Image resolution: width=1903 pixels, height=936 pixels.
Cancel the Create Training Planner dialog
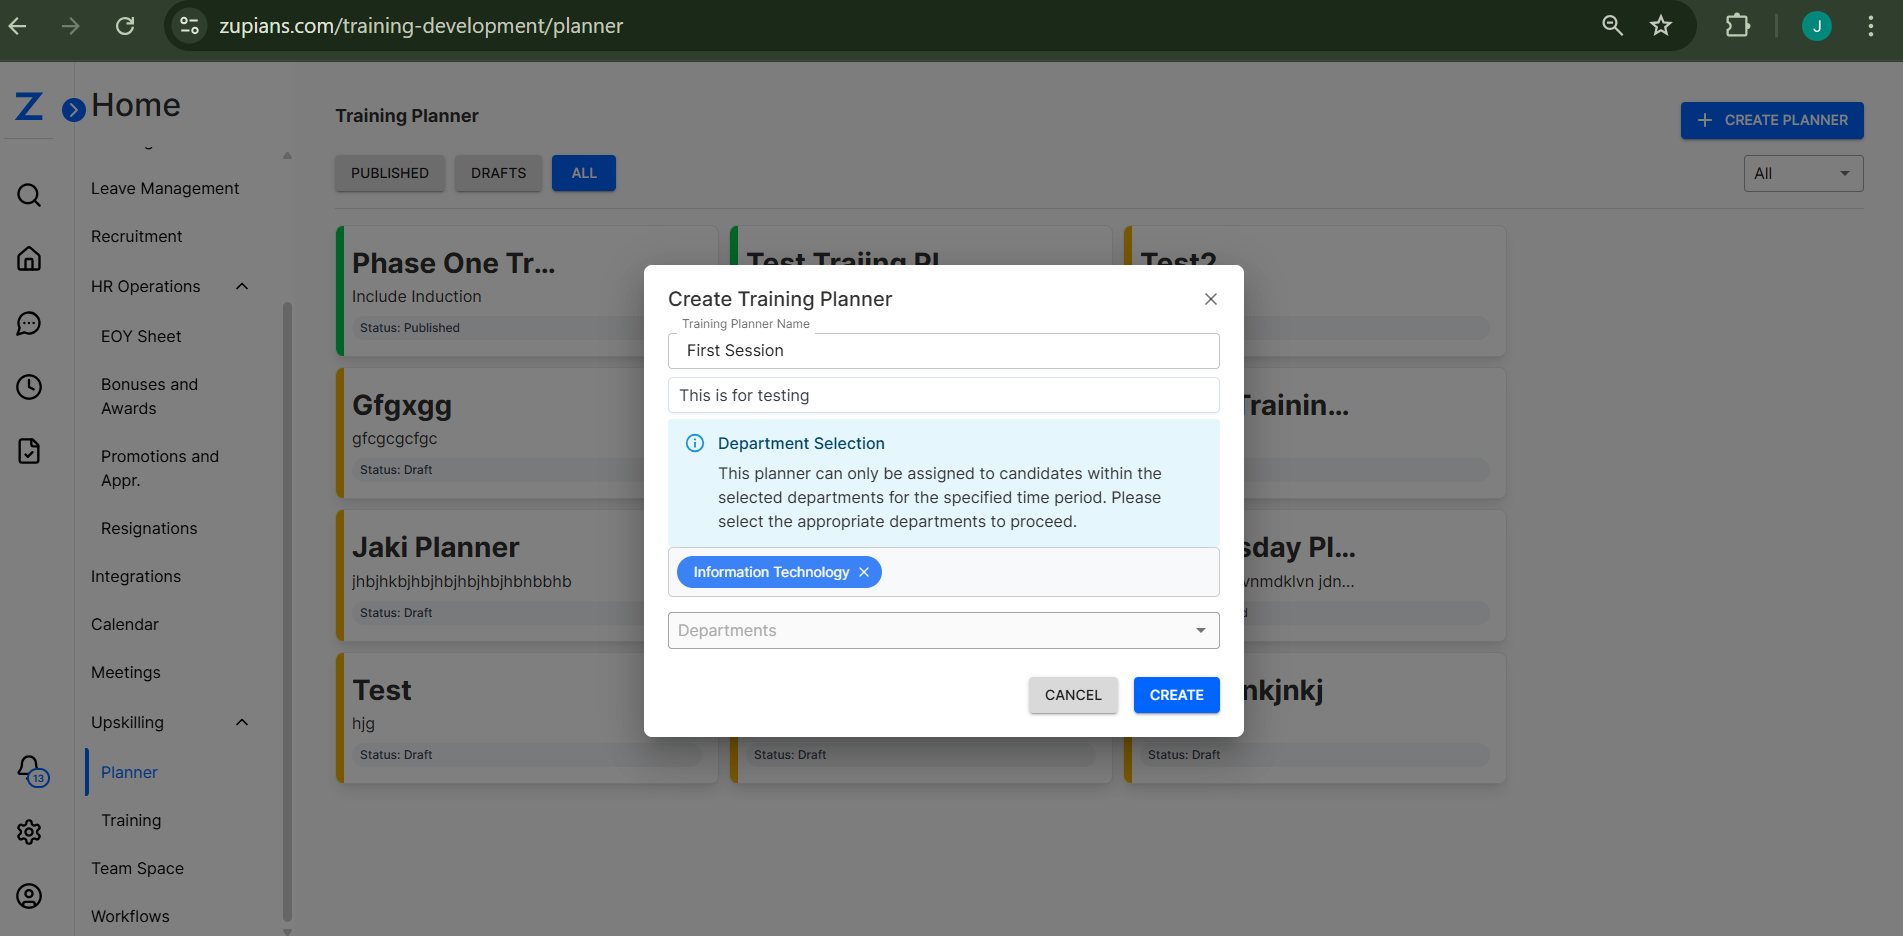coord(1072,694)
